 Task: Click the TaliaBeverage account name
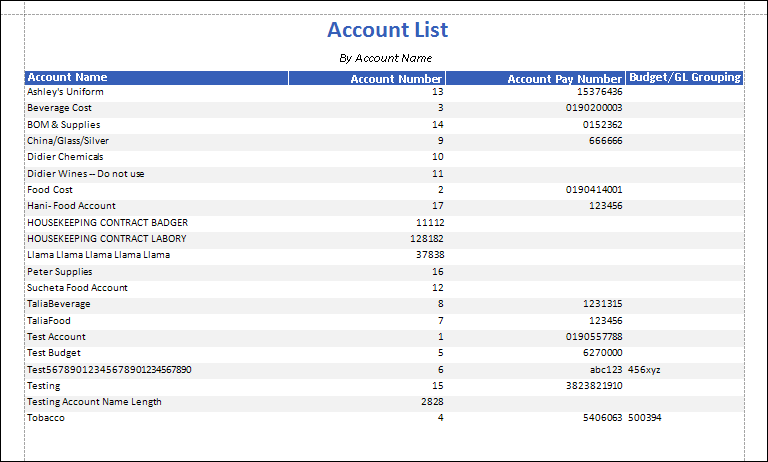pos(58,304)
